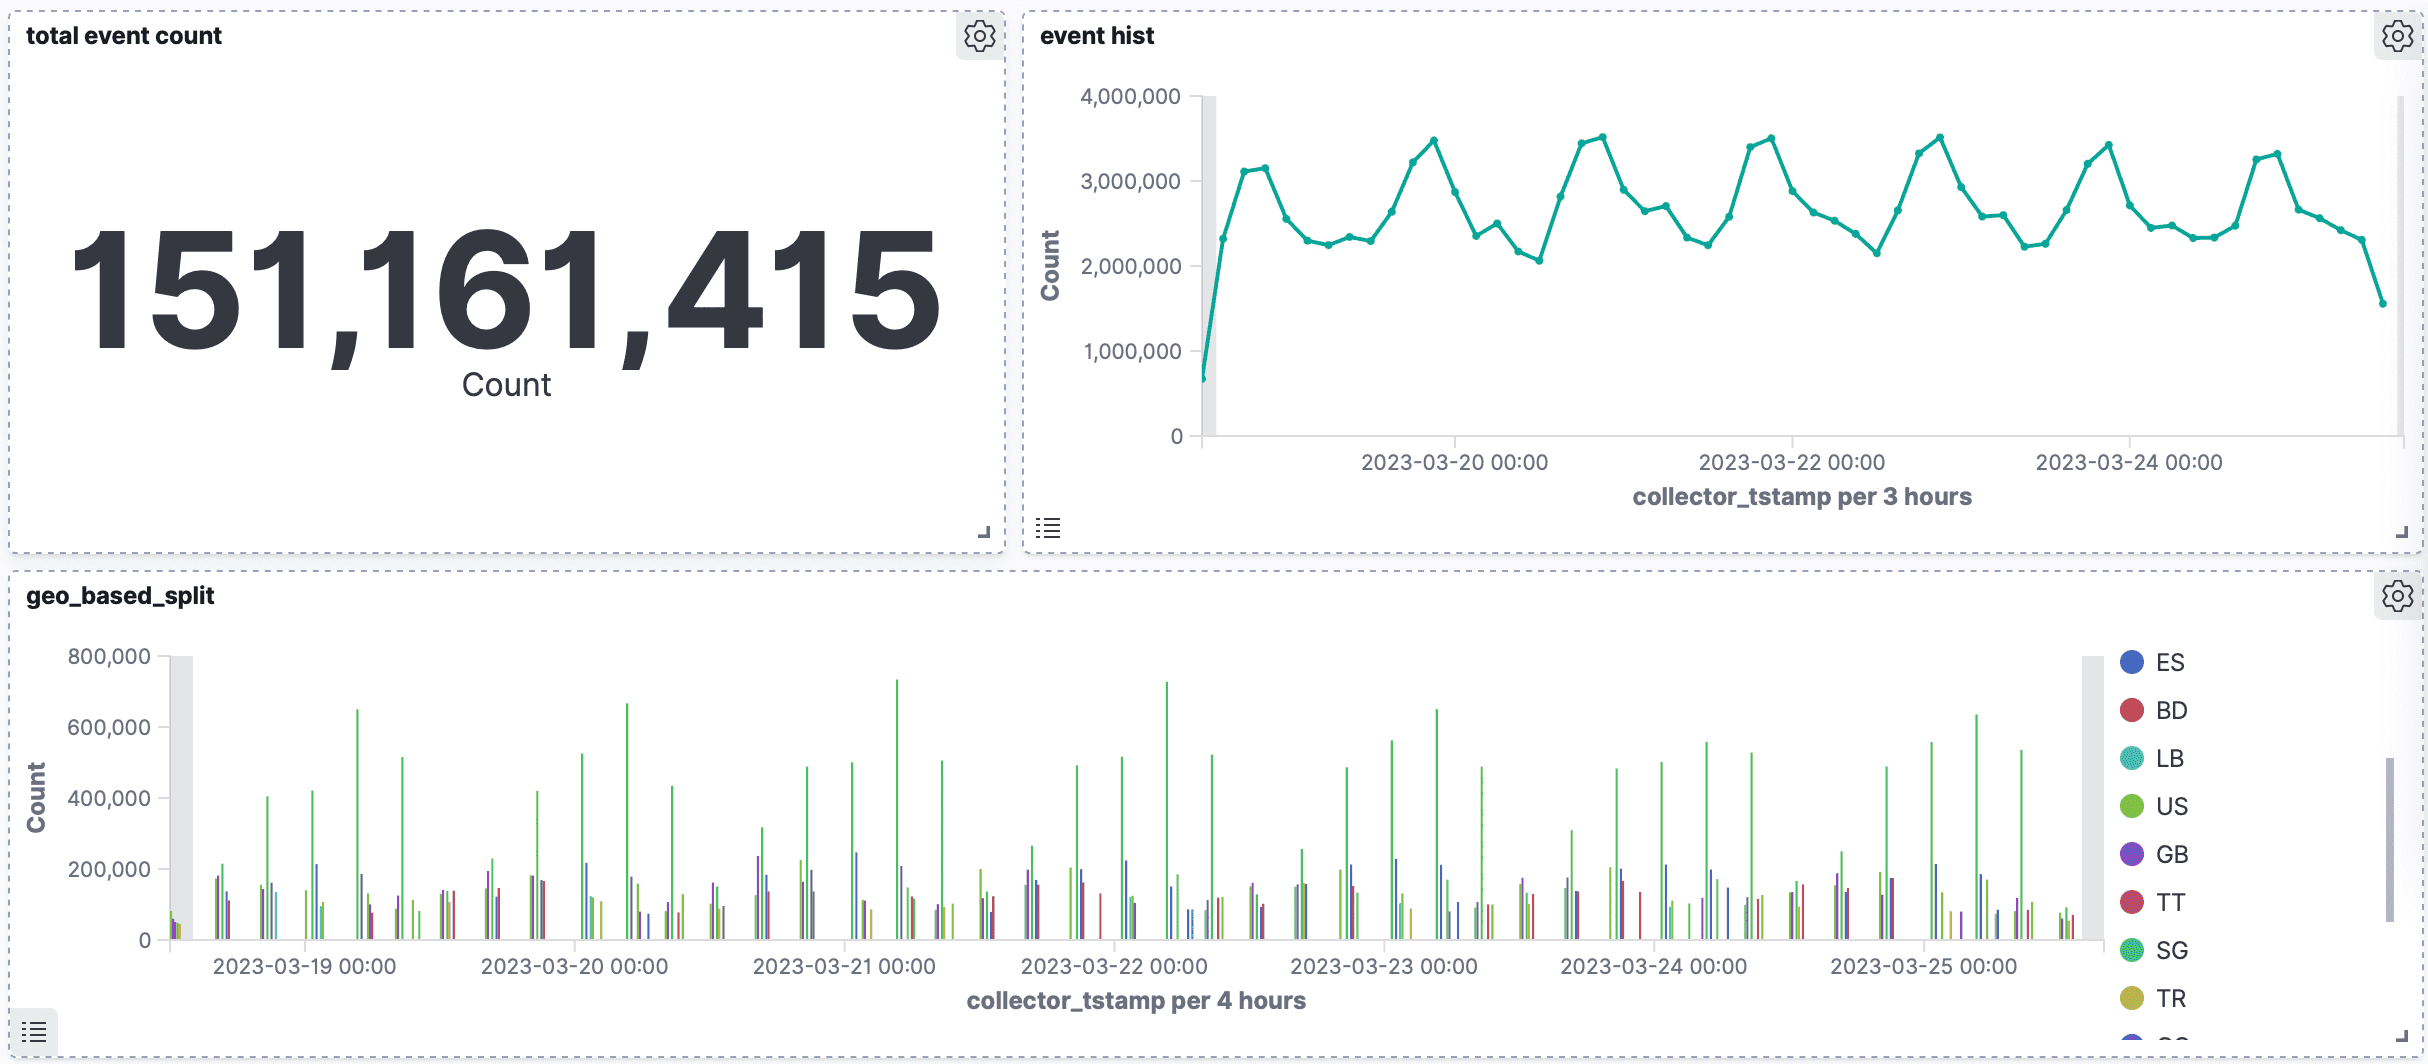Open total event count panel gear options
Screen dimensions: 2428x1064
(x=979, y=37)
